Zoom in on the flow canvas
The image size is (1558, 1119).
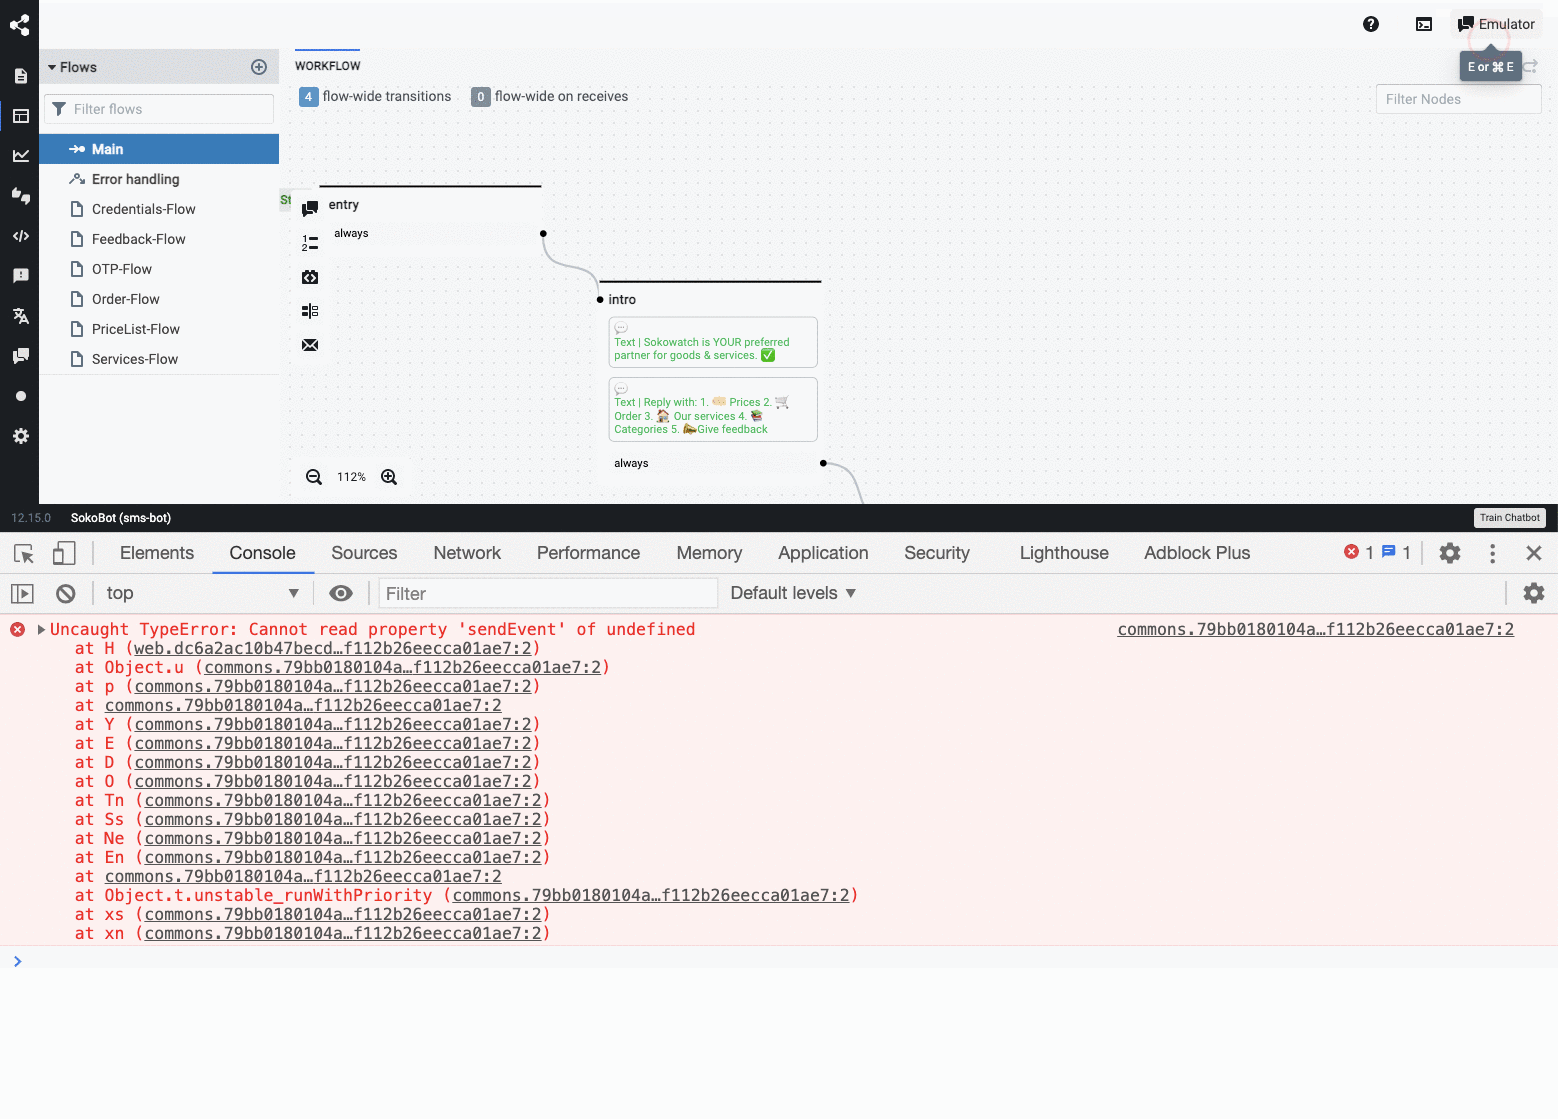tap(389, 477)
